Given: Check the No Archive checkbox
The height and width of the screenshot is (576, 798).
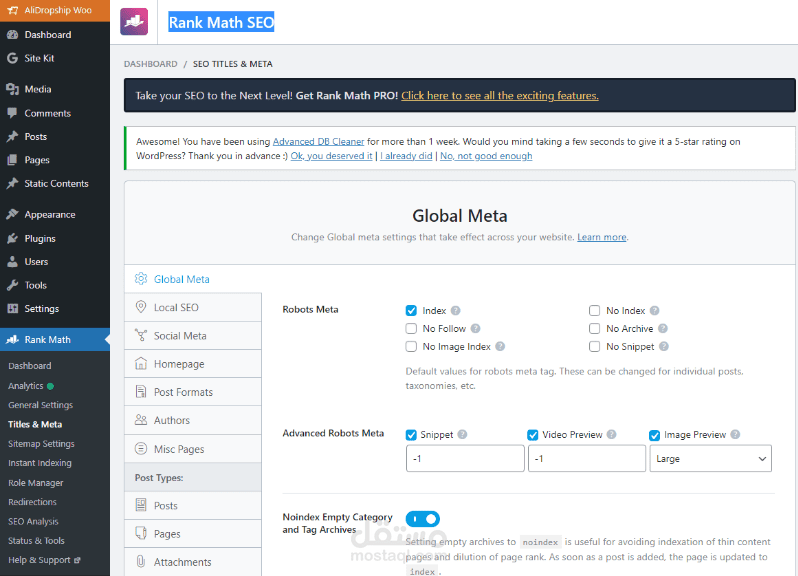Looking at the screenshot, I should click(594, 328).
